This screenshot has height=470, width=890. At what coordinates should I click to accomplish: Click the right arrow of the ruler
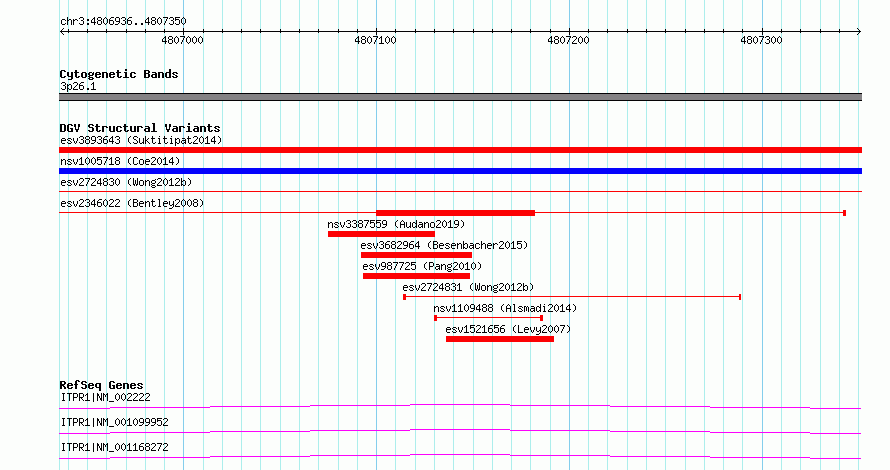[x=859, y=32]
